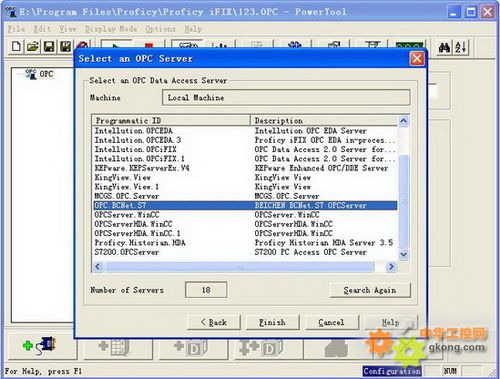Select the OPC tree node

(46, 74)
